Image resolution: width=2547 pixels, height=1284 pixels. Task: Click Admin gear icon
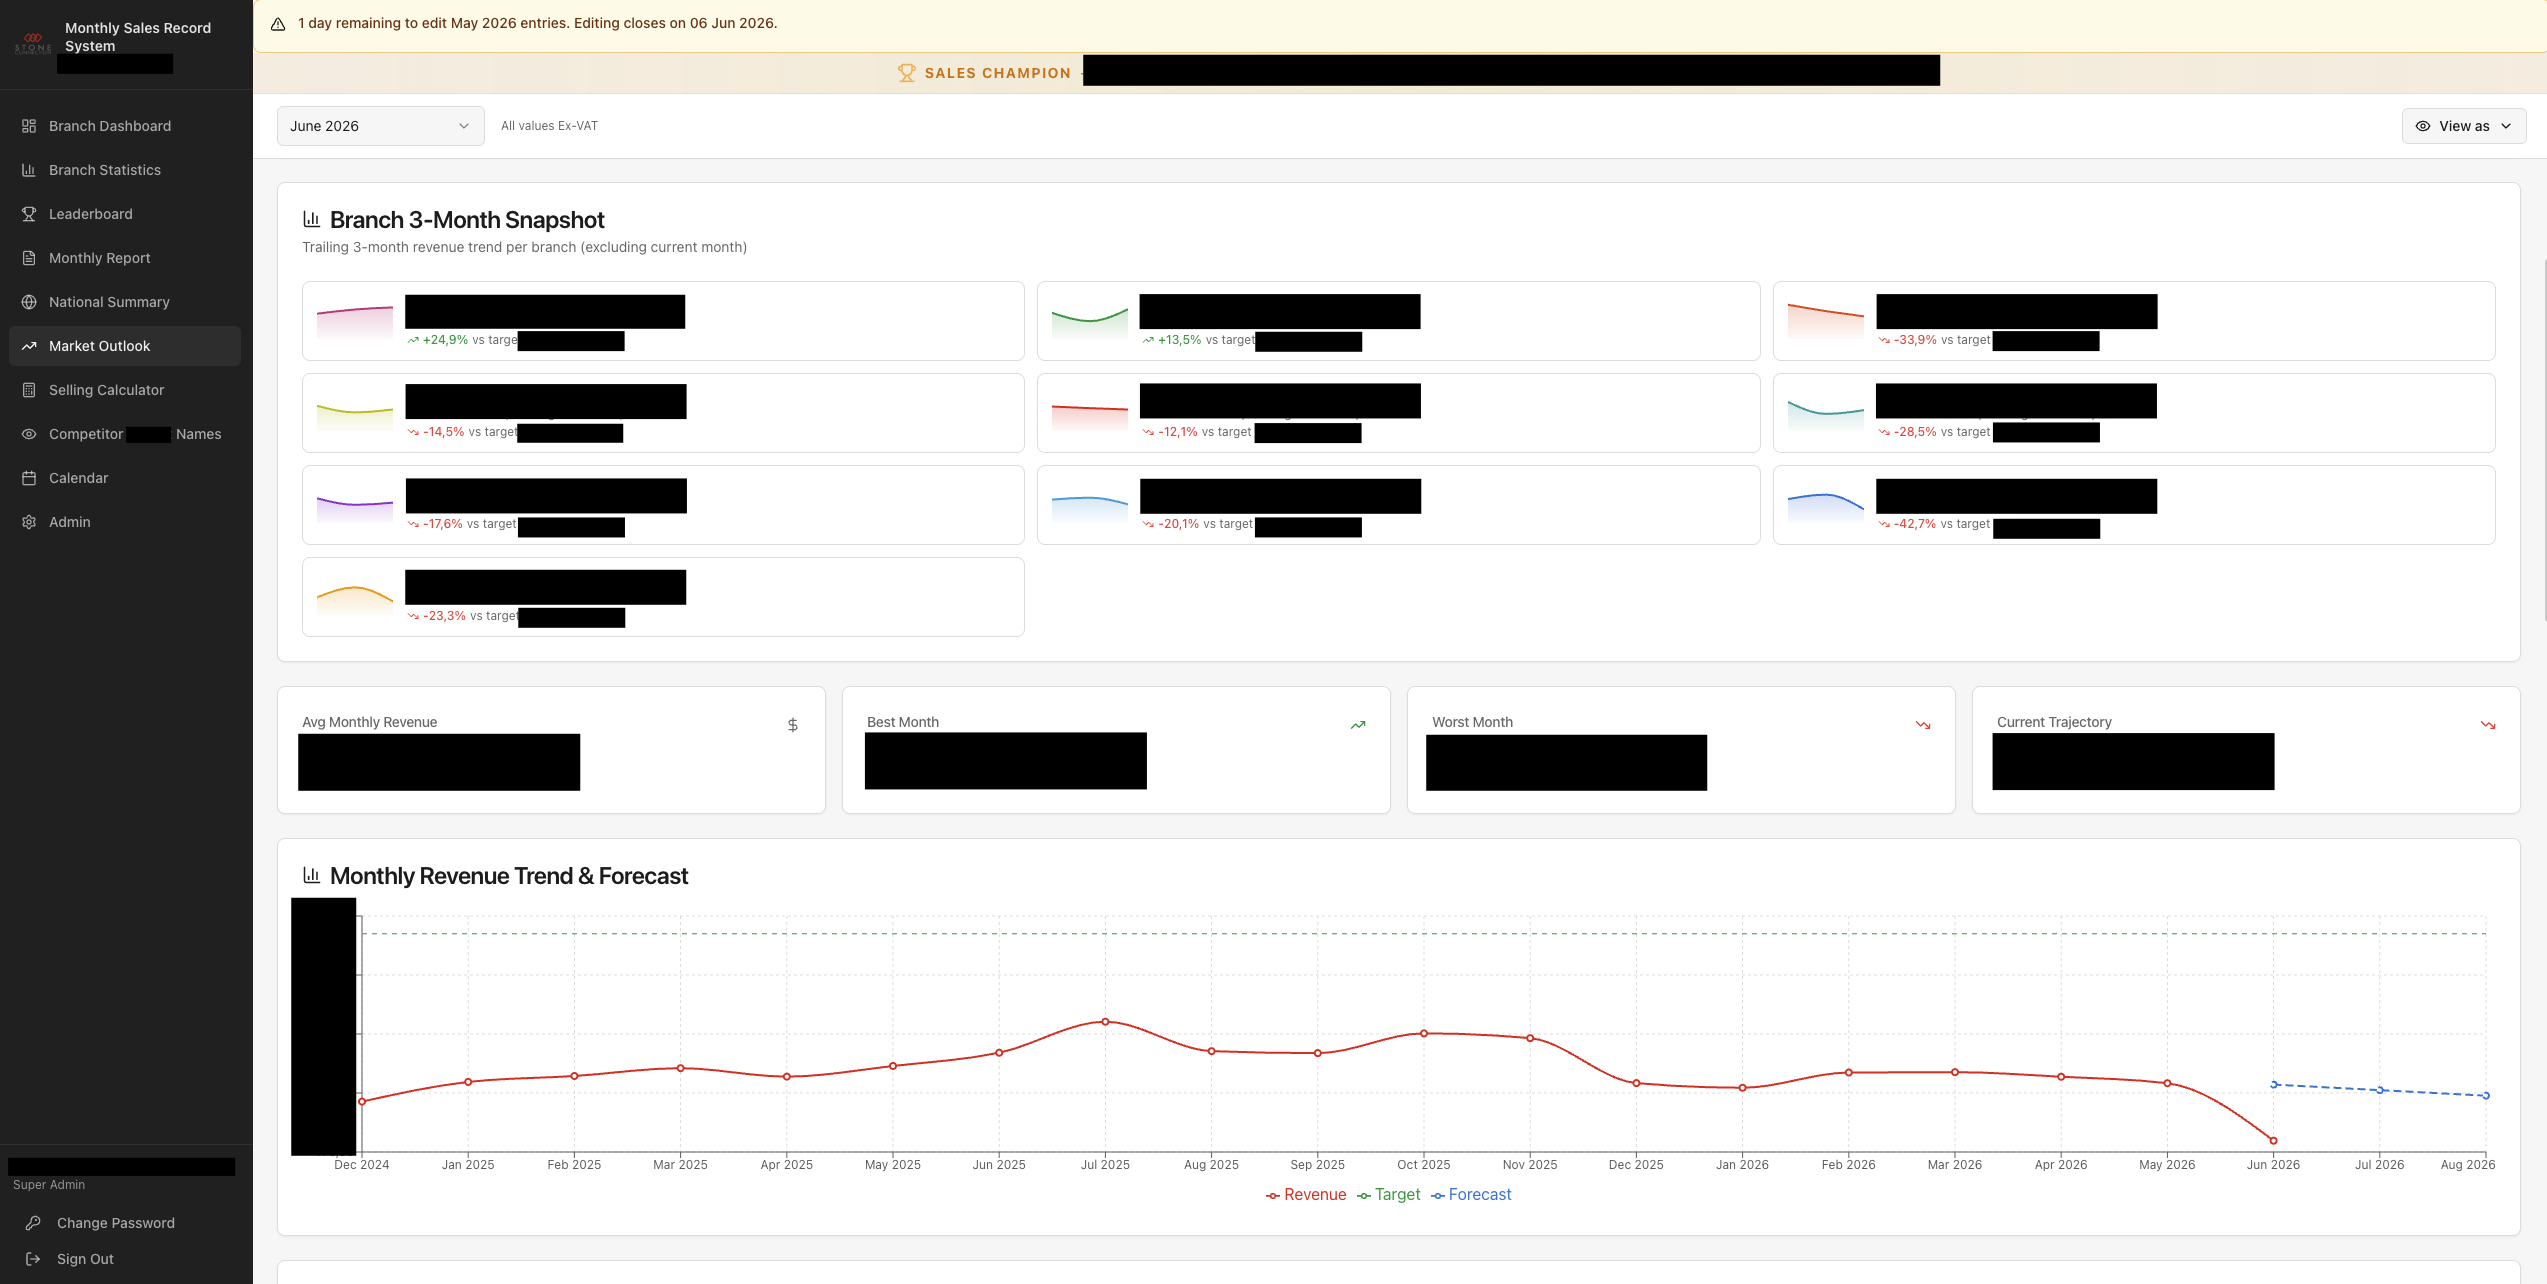coord(29,522)
